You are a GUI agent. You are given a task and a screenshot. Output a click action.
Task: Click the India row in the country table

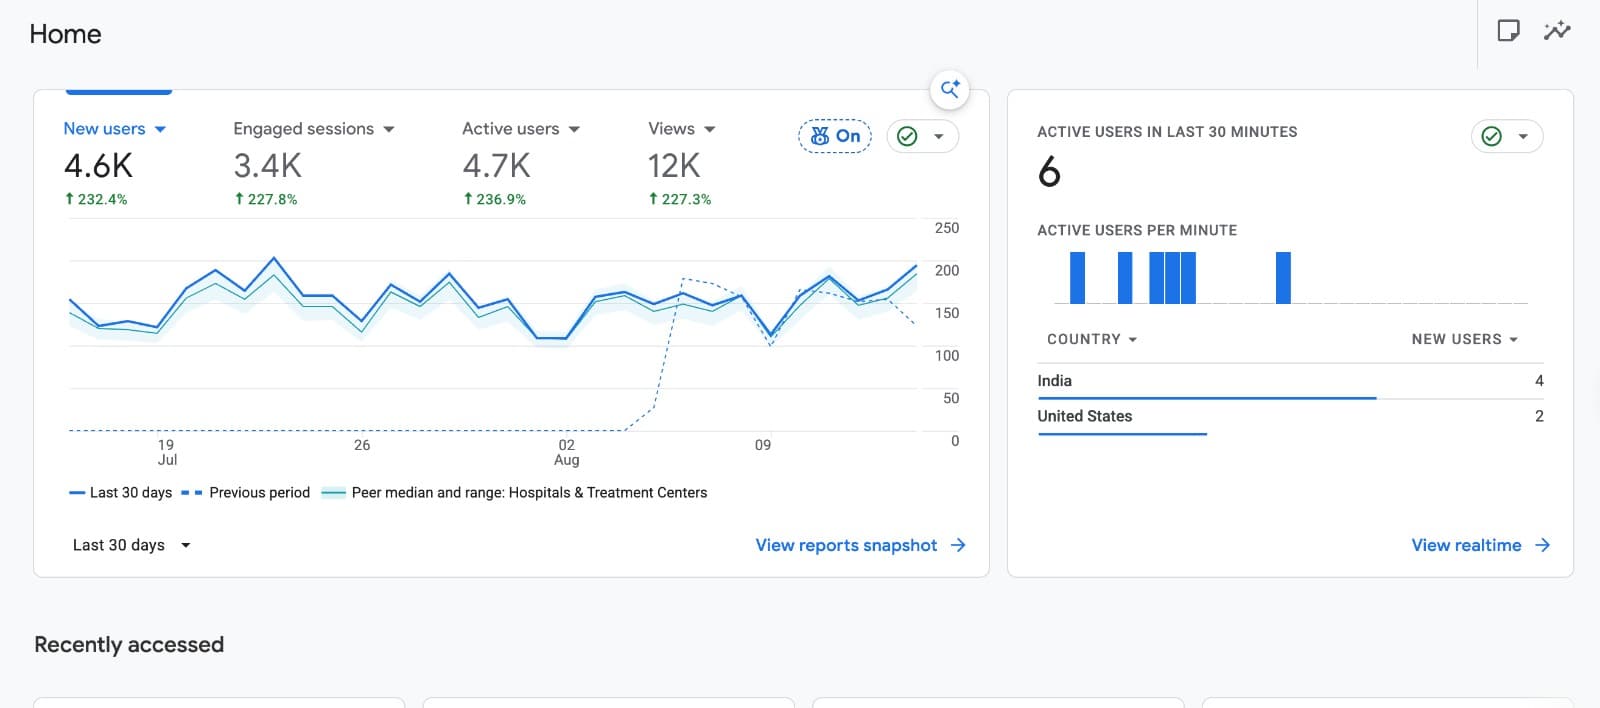[x=1290, y=381]
